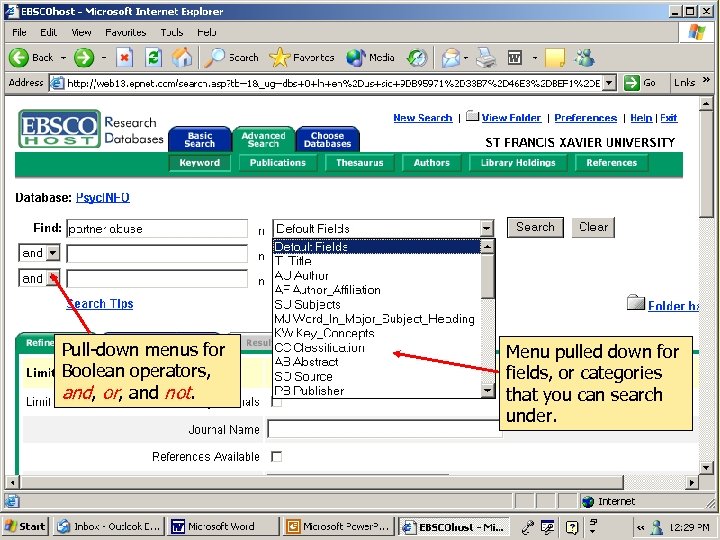Click the Journal Name input field

point(384,429)
